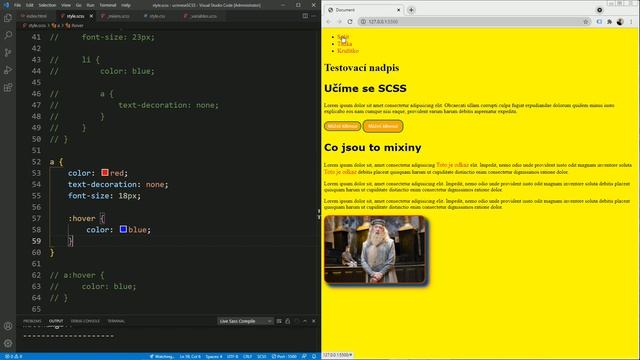640x360 pixels.
Task: Open browser profile avatar
Action: pos(620,22)
